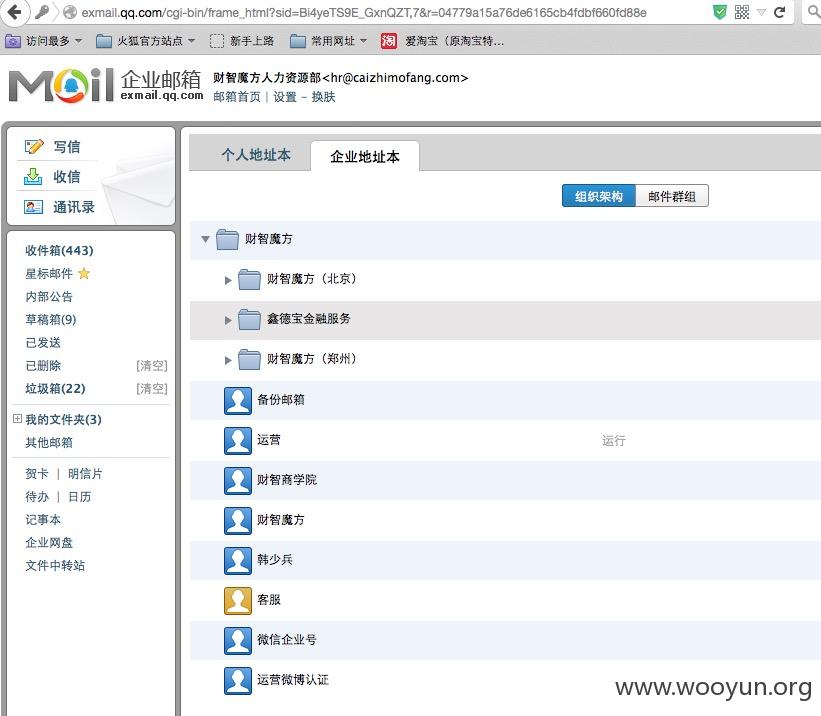Click the key icon in address bar

(42, 12)
